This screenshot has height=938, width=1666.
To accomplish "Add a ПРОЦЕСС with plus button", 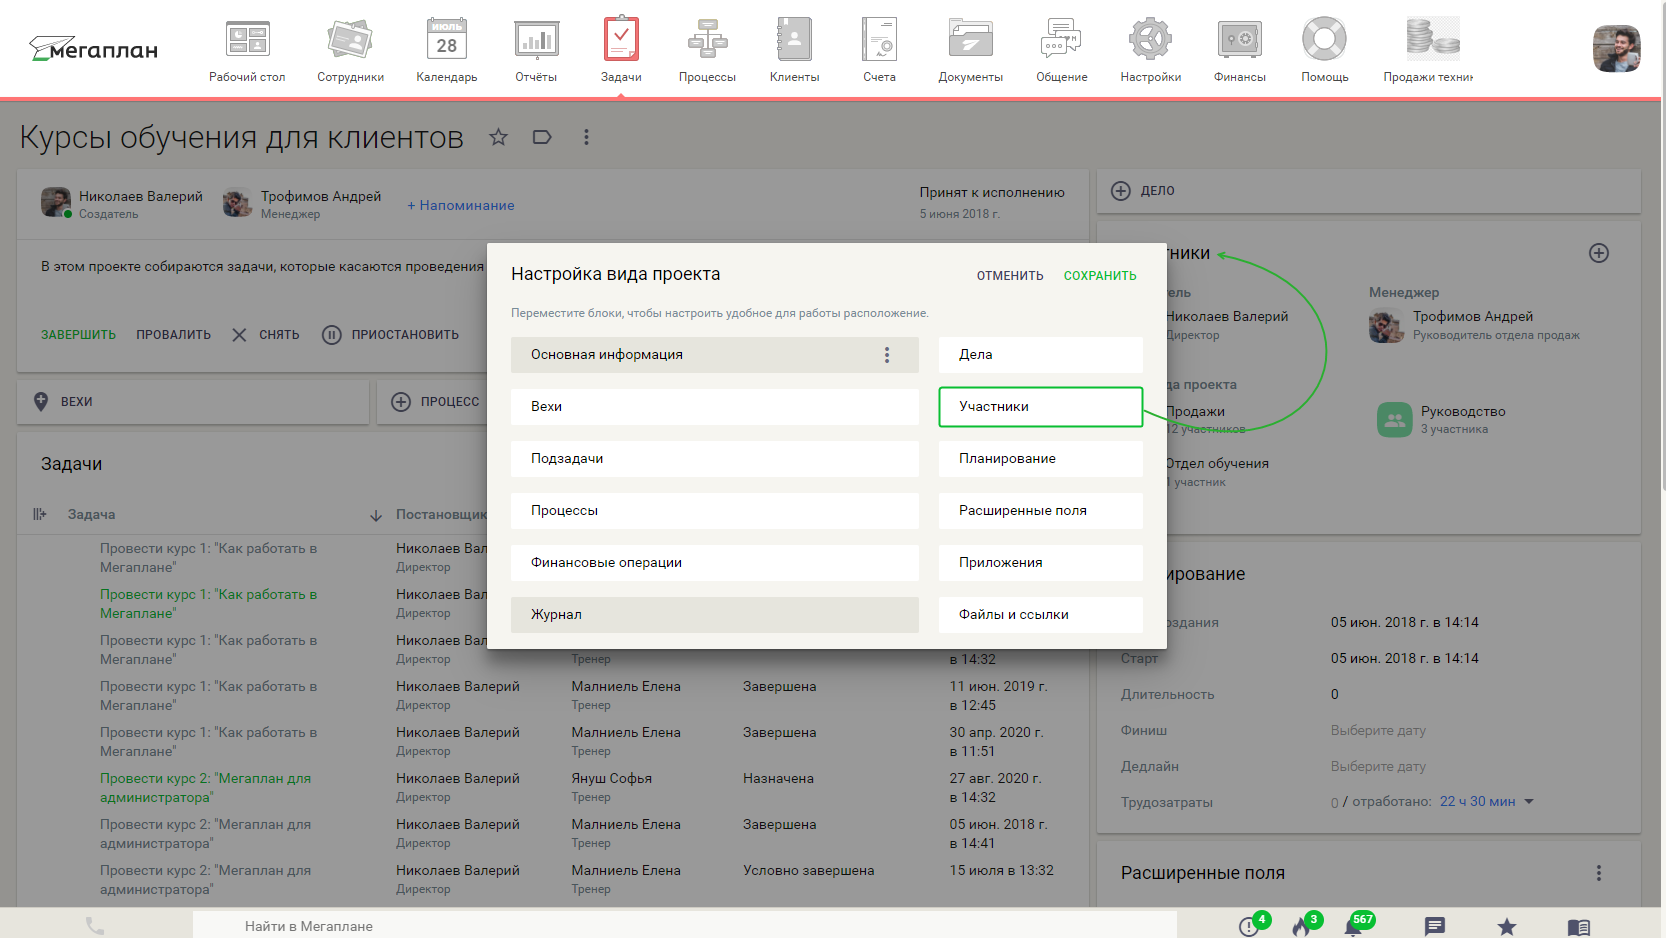I will click(401, 402).
